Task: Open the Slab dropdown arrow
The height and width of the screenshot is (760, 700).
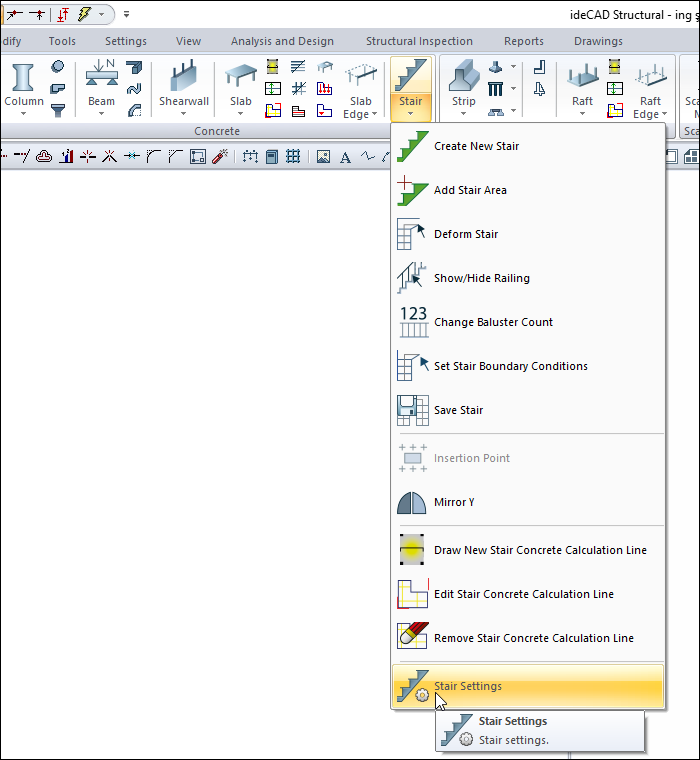Action: pos(240,114)
